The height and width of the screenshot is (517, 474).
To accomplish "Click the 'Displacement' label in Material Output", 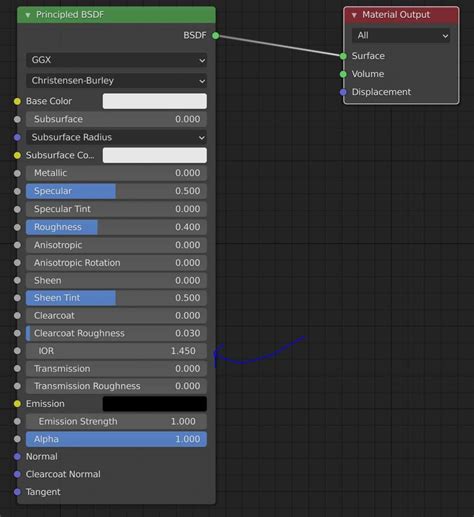I will click(381, 92).
